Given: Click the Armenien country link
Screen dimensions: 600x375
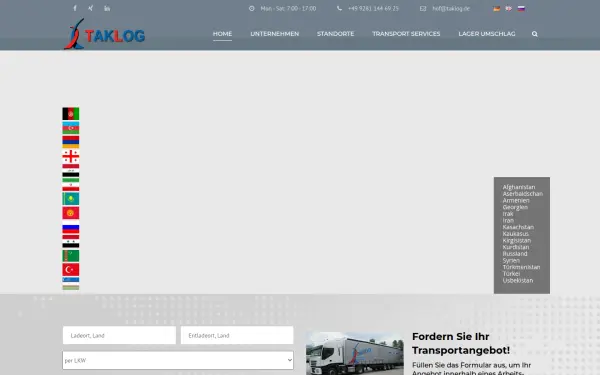Looking at the screenshot, I should 516,201.
